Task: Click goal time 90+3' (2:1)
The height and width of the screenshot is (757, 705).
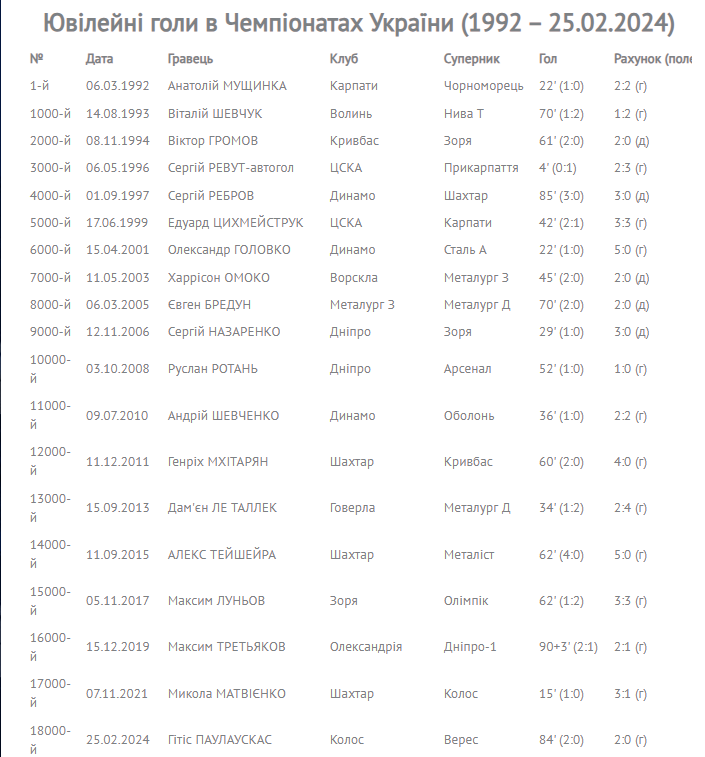Action: (568, 647)
